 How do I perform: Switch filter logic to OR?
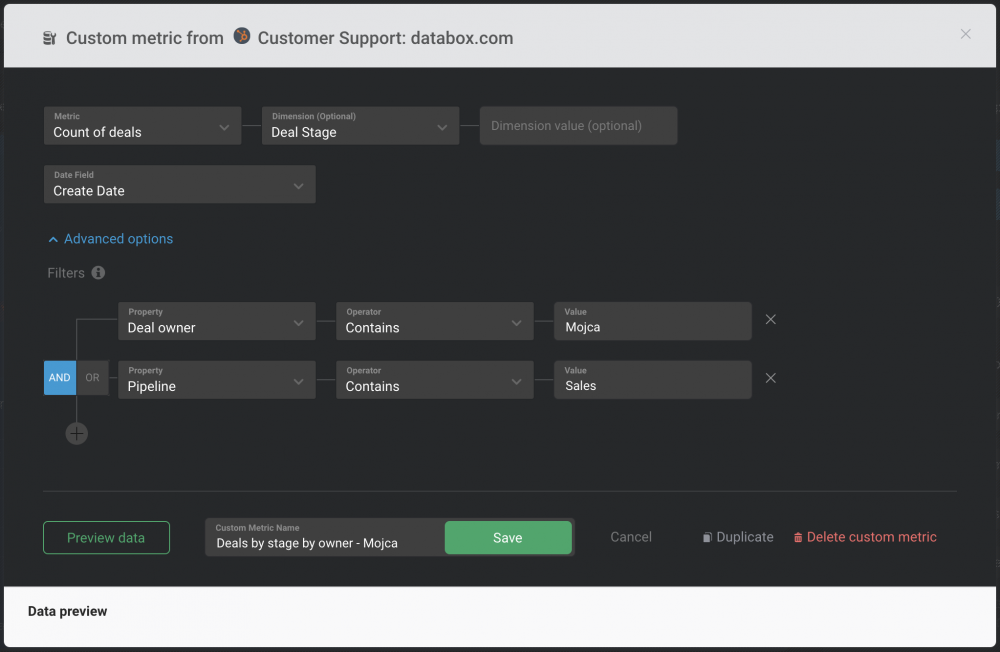tap(93, 378)
